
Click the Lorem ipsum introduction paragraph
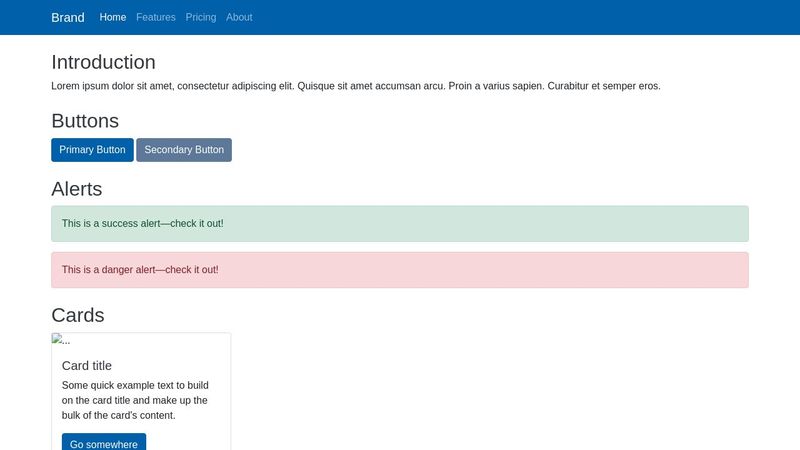pos(356,86)
